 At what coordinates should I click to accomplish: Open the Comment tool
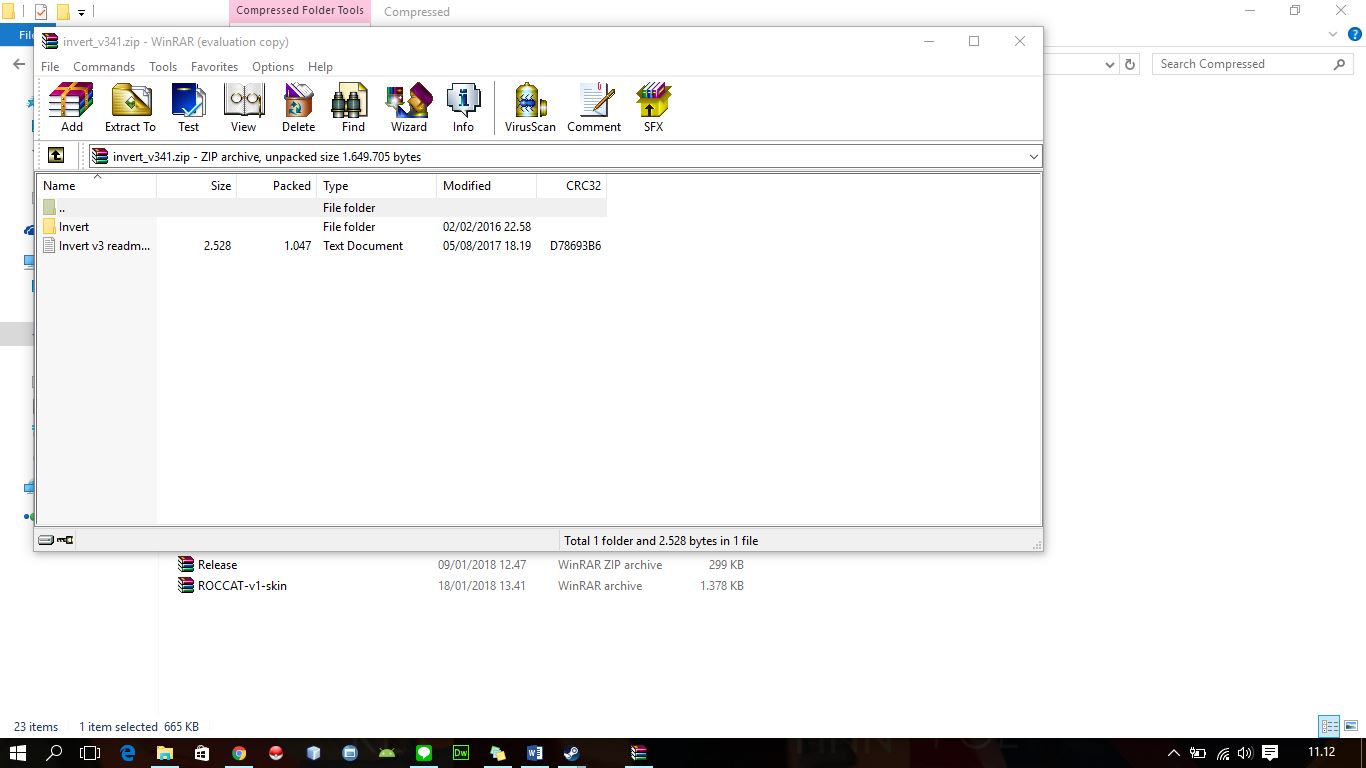(x=594, y=107)
